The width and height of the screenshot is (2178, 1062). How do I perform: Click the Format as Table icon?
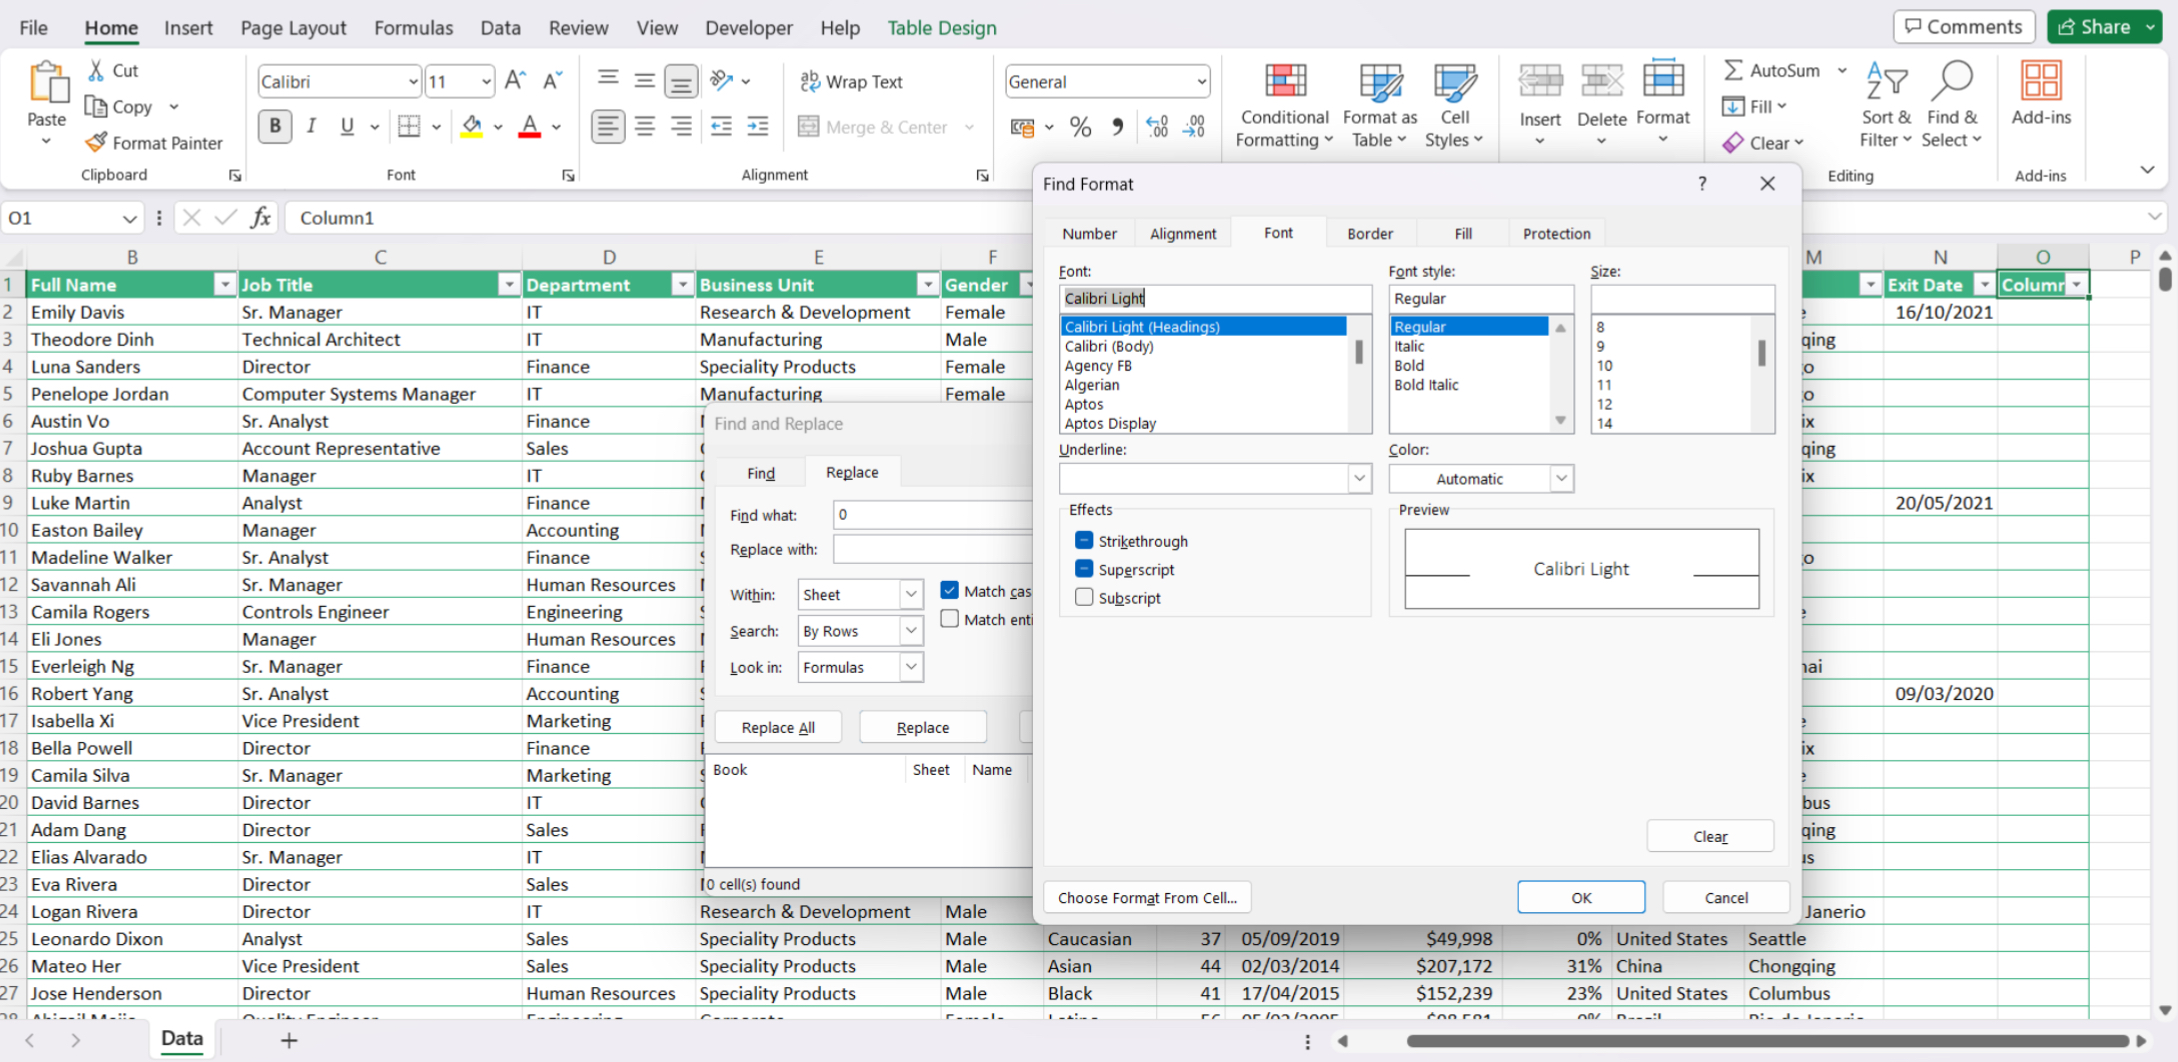pyautogui.click(x=1380, y=81)
